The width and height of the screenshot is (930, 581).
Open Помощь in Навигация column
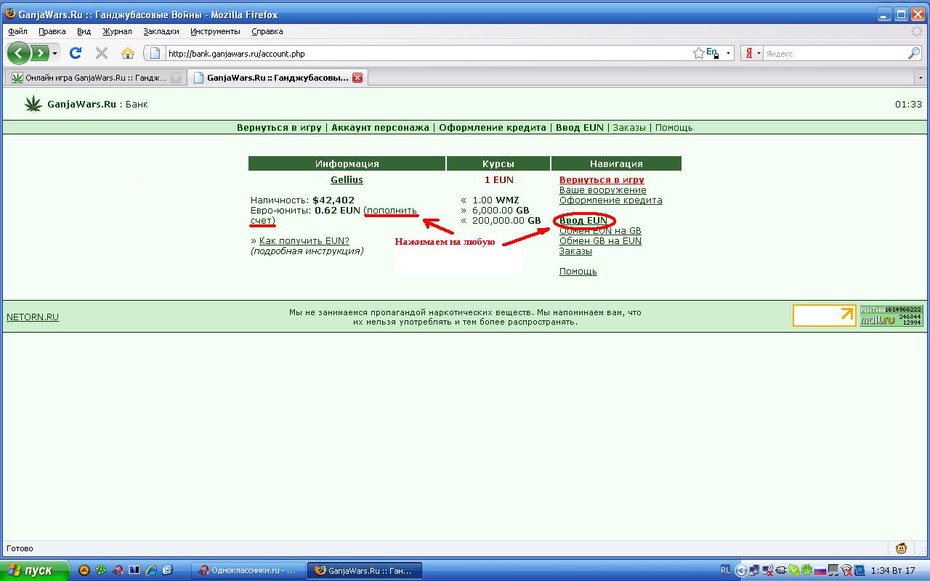[x=578, y=271]
